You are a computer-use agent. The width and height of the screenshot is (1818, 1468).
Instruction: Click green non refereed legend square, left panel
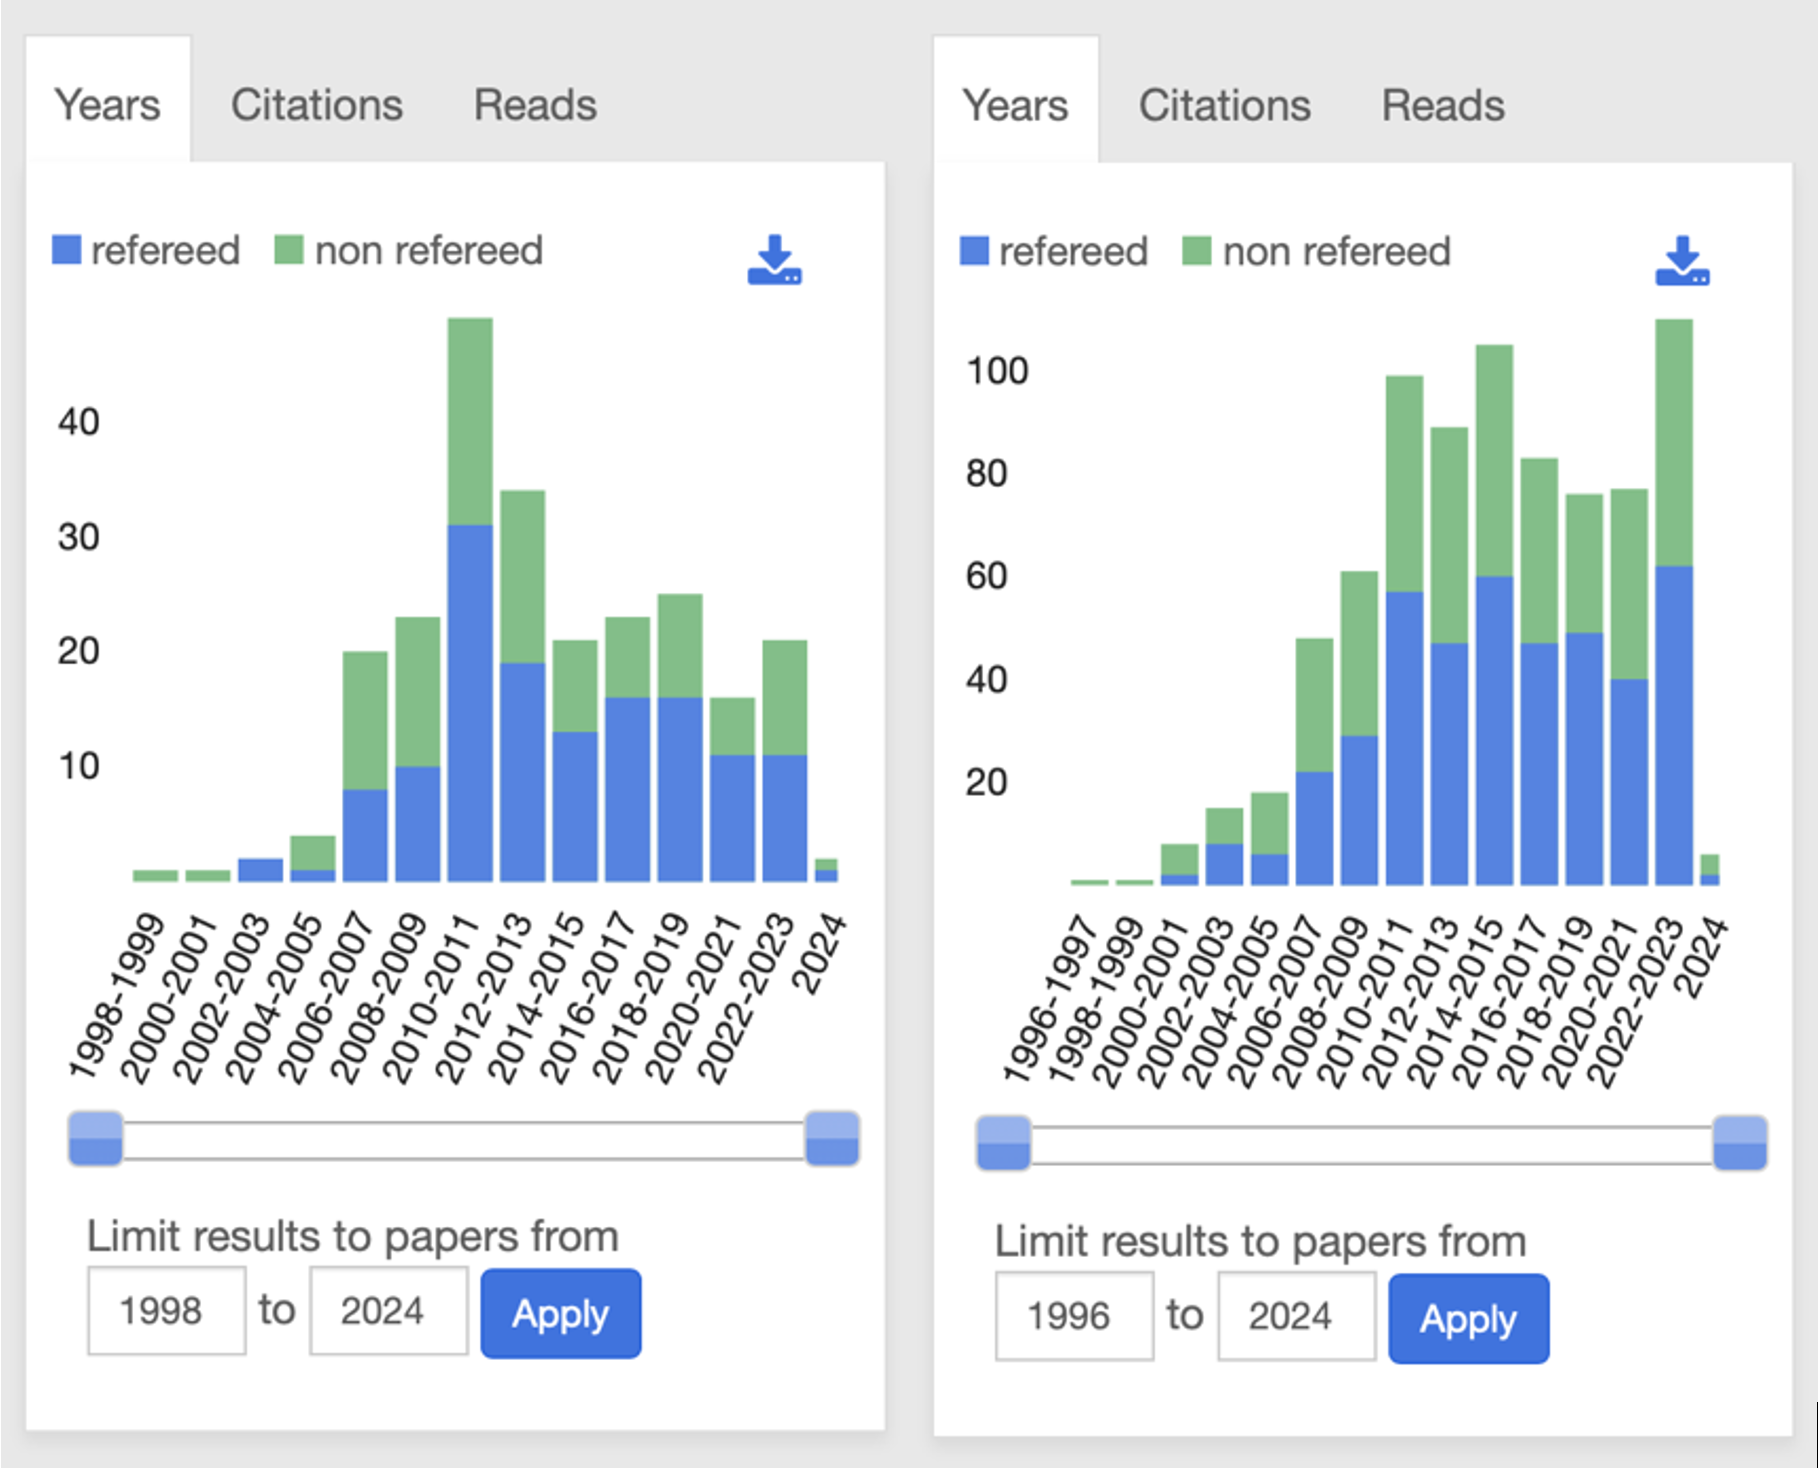tap(289, 250)
